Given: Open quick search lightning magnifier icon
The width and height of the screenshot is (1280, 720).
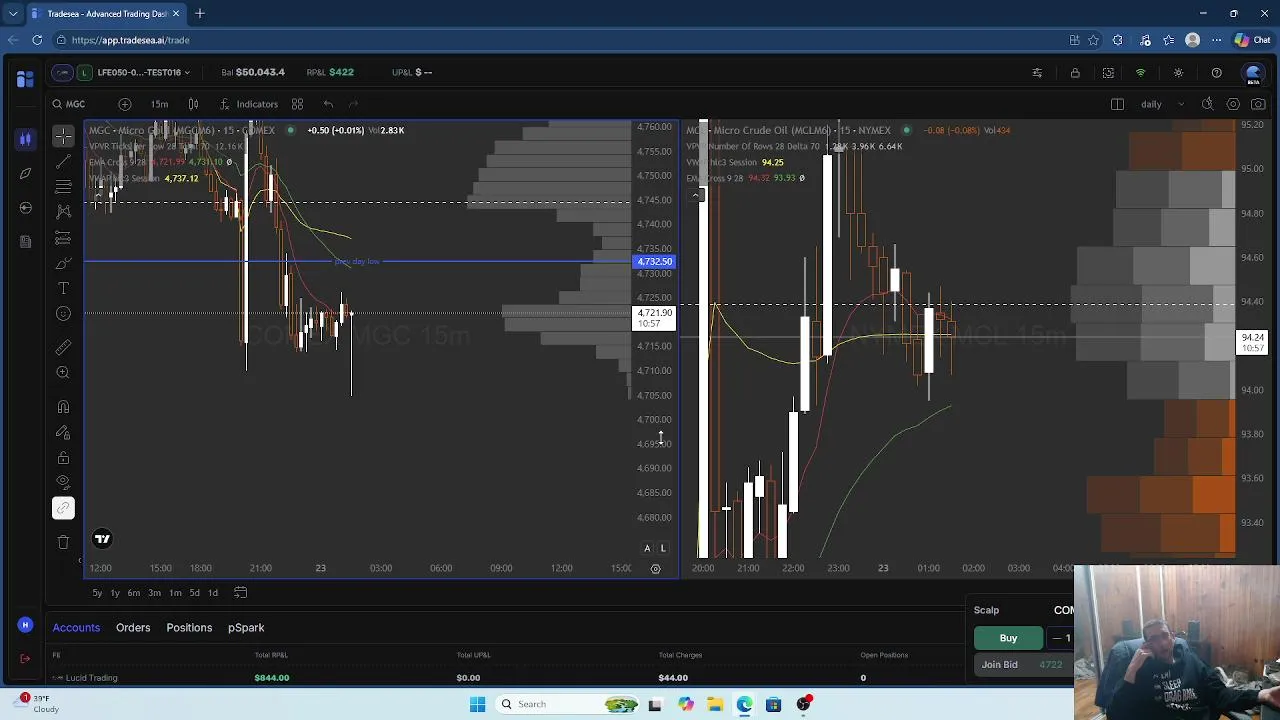Looking at the screenshot, I should pyautogui.click(x=1207, y=104).
